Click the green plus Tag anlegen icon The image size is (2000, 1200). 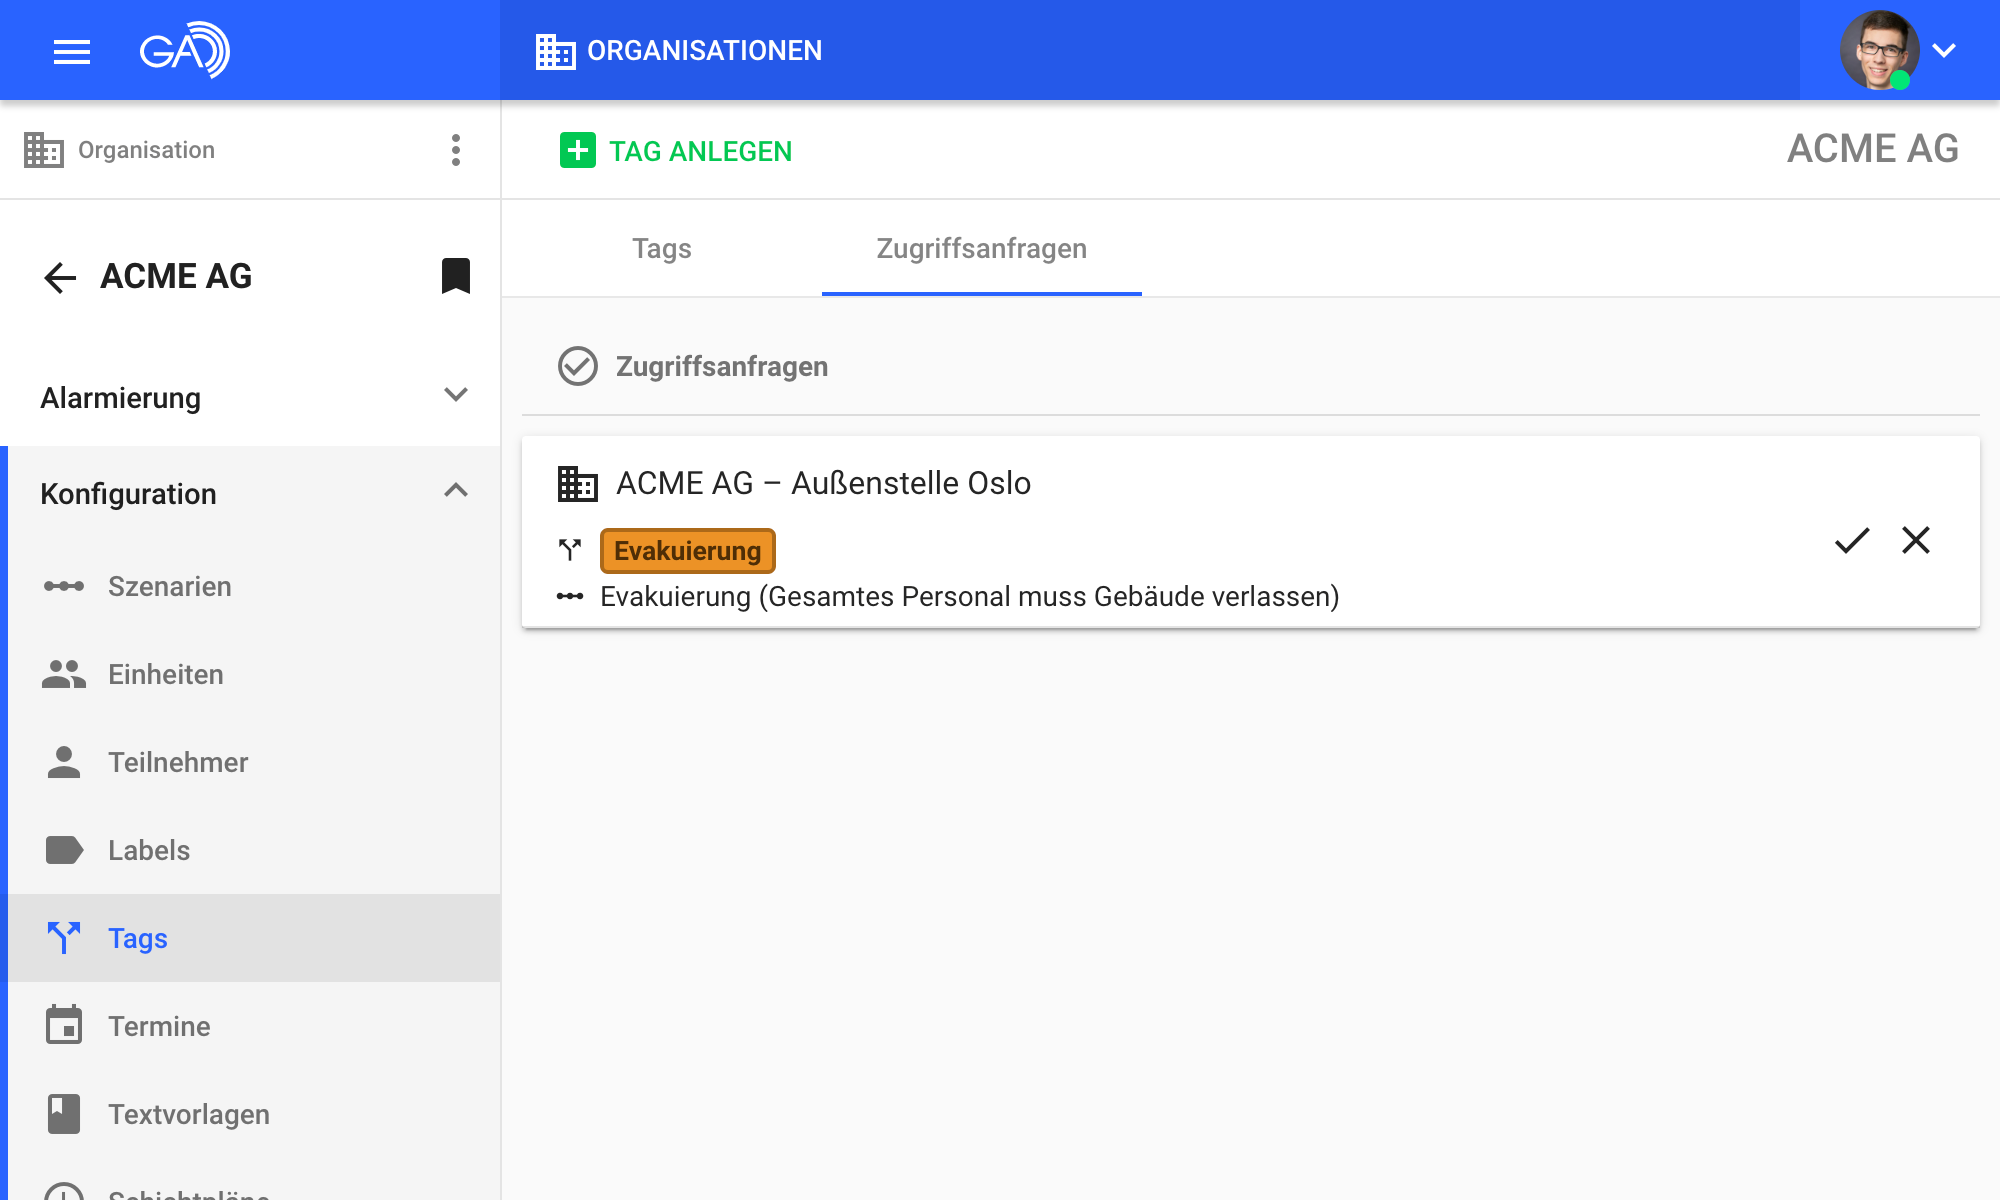[x=577, y=151]
